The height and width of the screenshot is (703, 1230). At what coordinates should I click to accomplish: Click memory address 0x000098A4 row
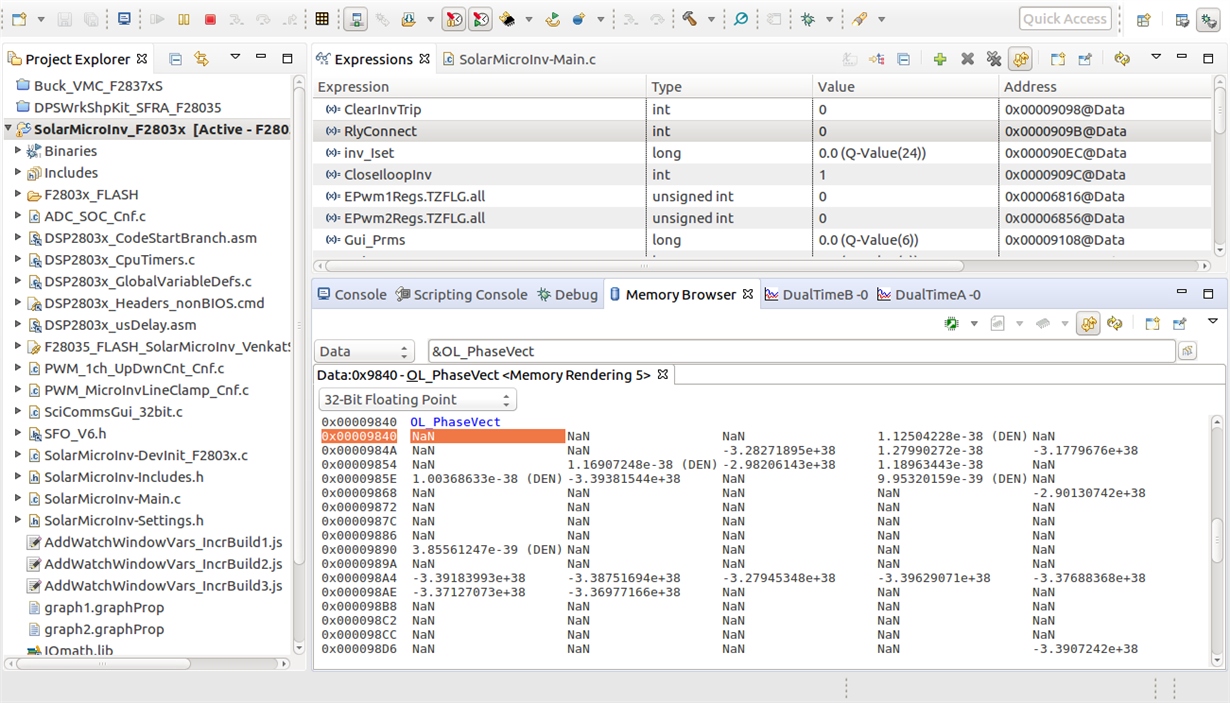click(x=359, y=578)
